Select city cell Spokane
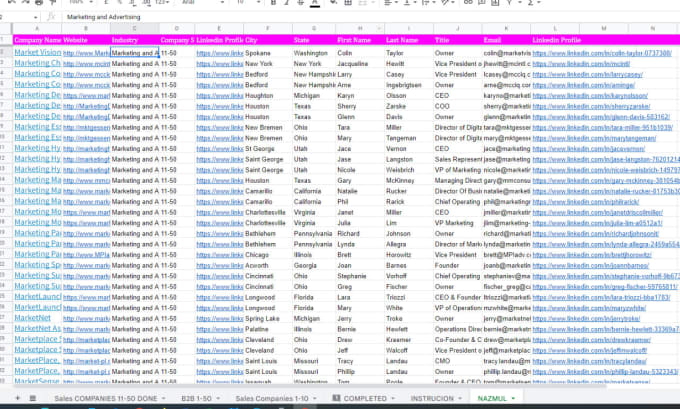The image size is (680, 409). [268, 53]
